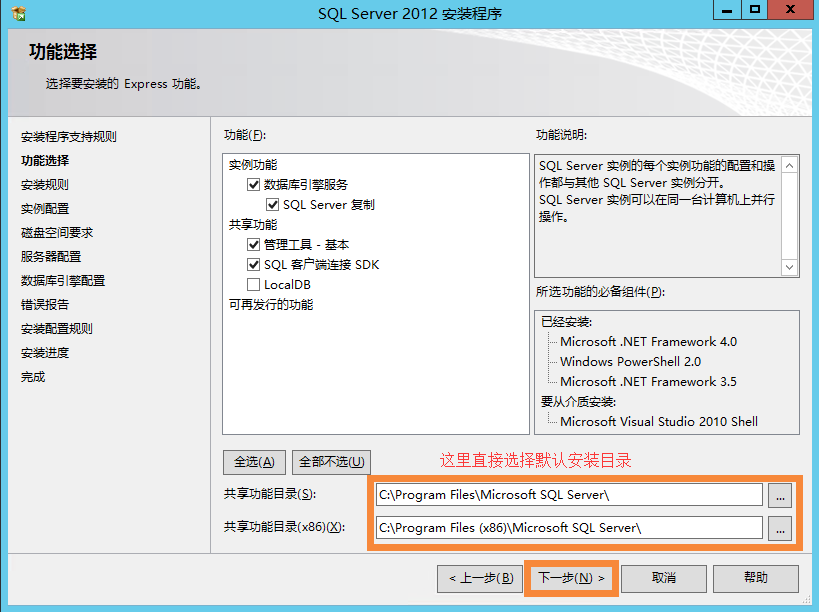Select Microsoft .NET Framework 4.0 entry
The image size is (819, 612).
(x=648, y=342)
